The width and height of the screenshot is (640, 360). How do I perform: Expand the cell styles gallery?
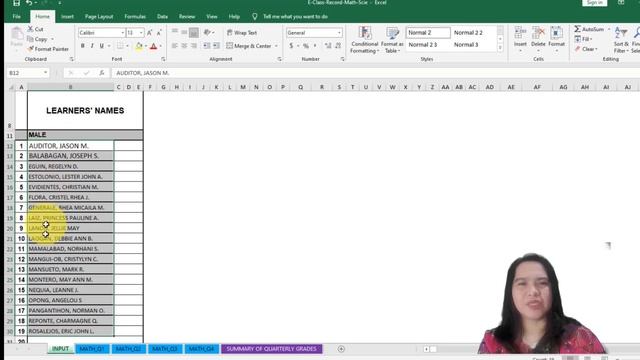pyautogui.click(x=500, y=48)
